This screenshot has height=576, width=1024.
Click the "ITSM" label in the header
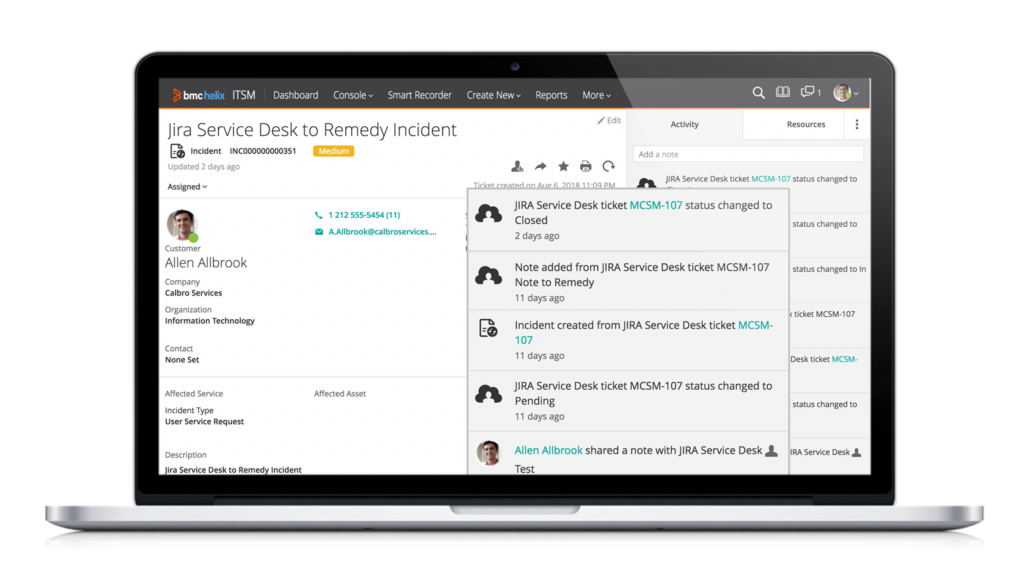point(244,95)
